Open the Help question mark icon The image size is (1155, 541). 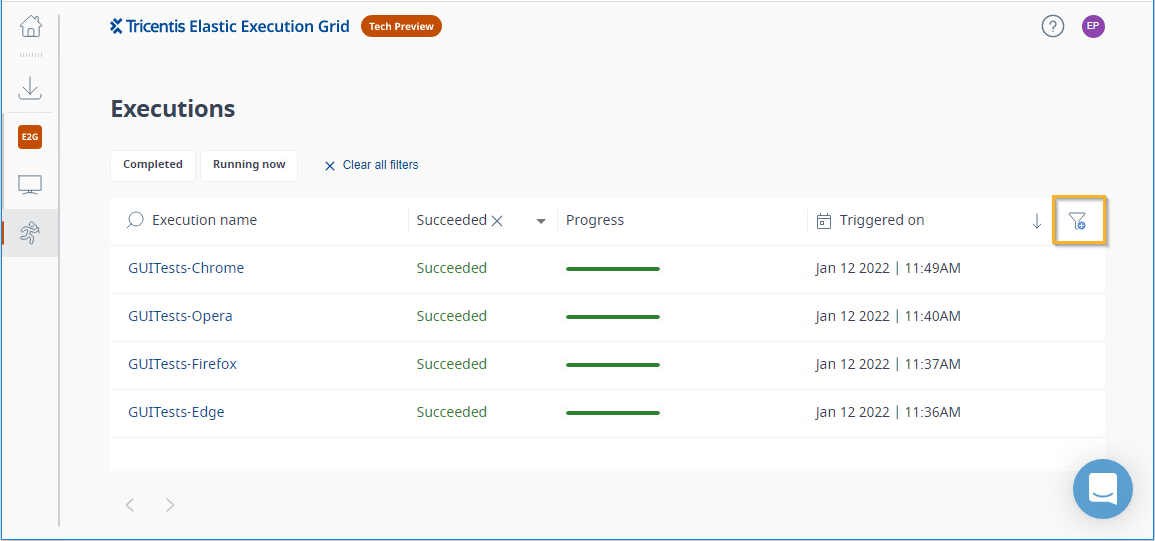(x=1053, y=27)
